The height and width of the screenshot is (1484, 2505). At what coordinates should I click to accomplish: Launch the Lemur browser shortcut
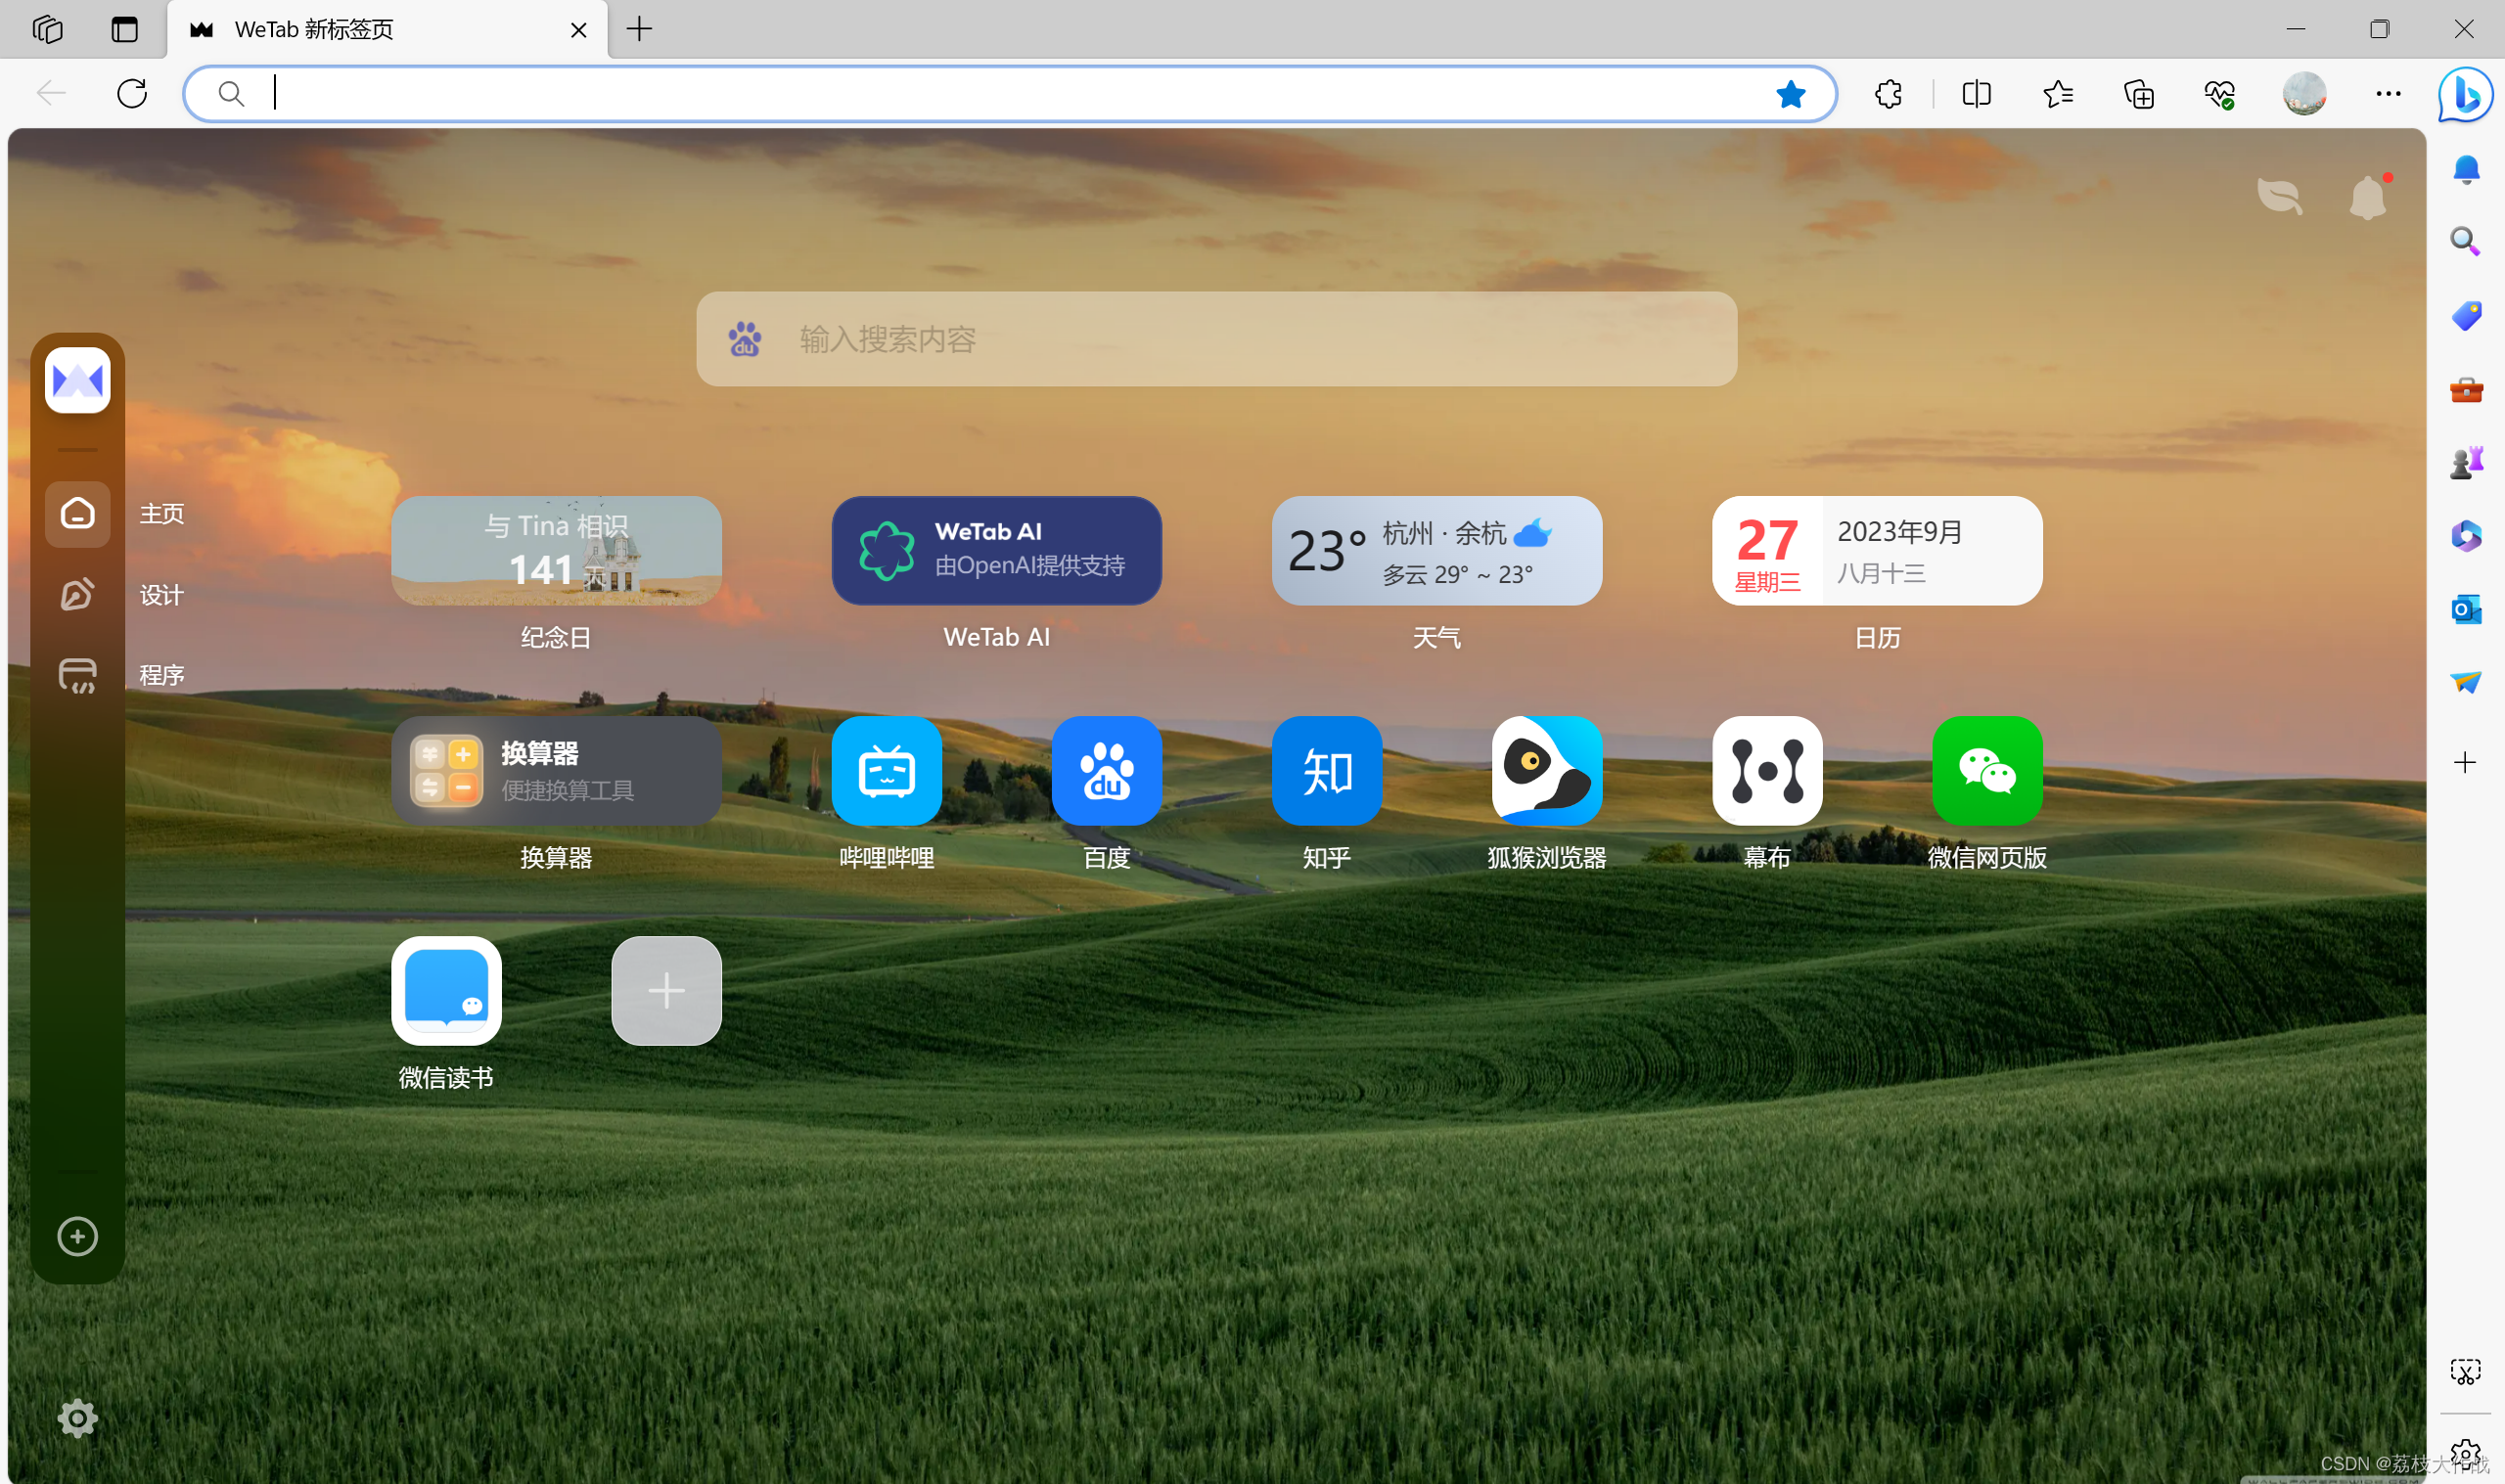[1546, 770]
